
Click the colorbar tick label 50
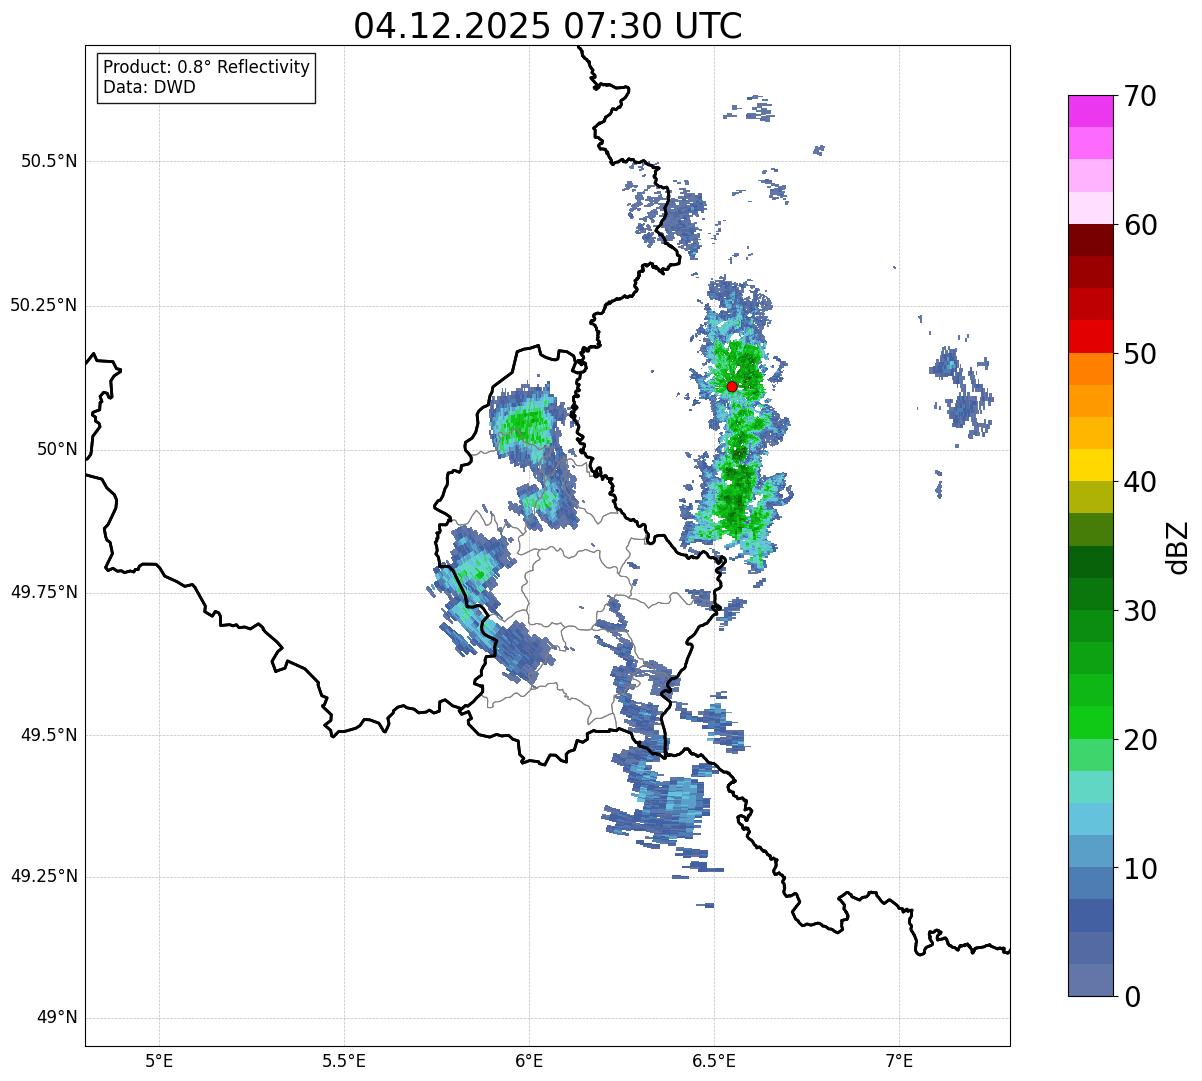coord(1140,354)
